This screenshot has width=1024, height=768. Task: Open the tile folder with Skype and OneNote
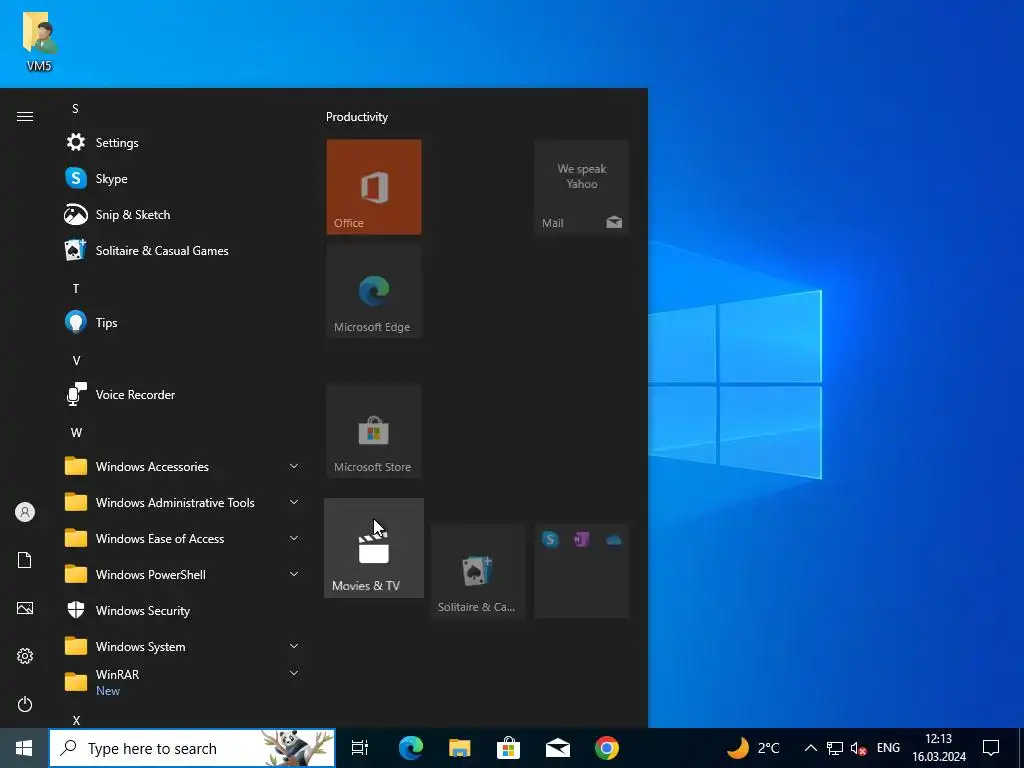click(581, 571)
